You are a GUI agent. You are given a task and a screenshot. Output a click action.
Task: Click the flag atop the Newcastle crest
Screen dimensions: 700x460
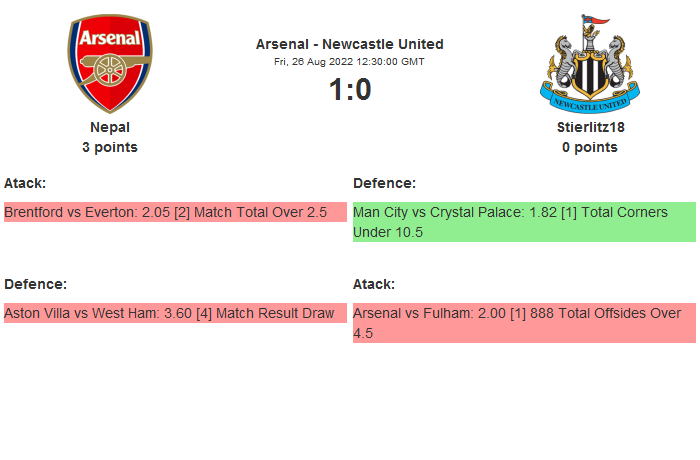tap(598, 21)
